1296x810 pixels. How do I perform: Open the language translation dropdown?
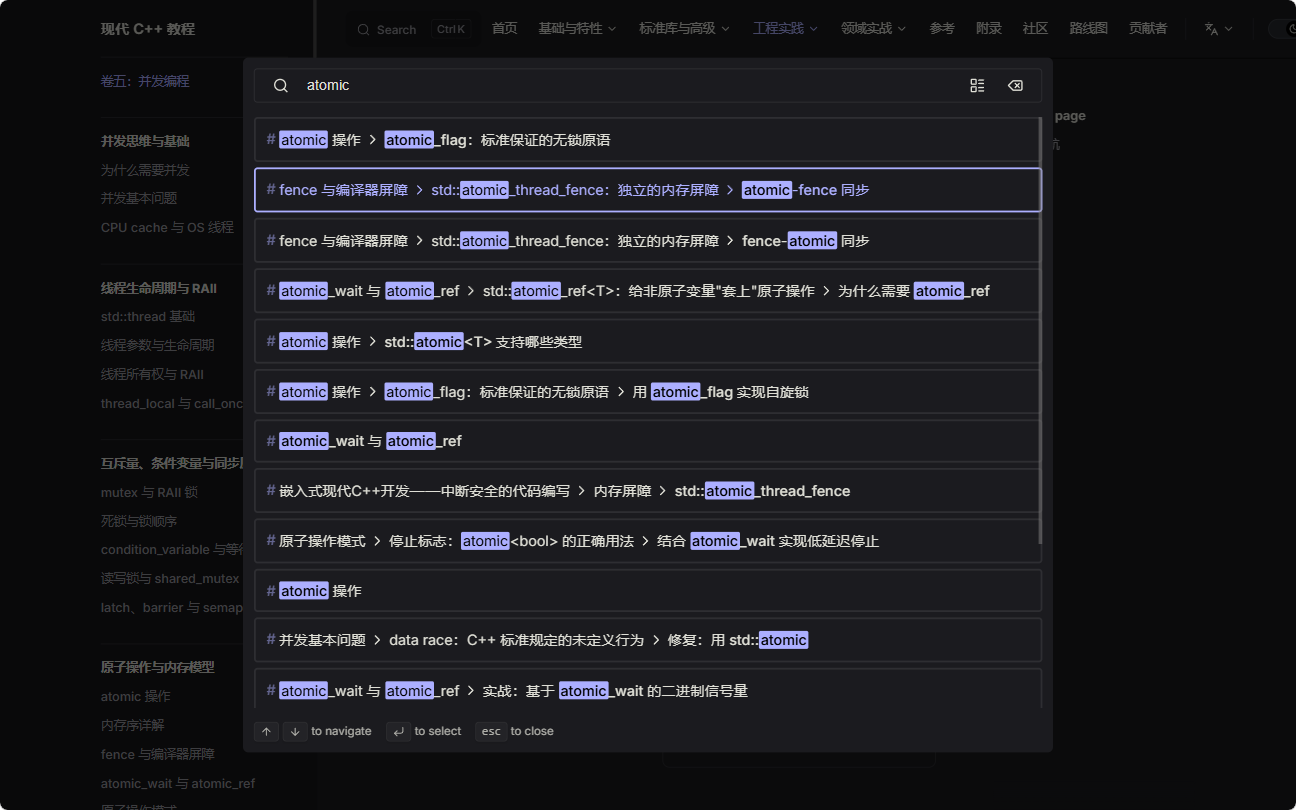[1218, 29]
